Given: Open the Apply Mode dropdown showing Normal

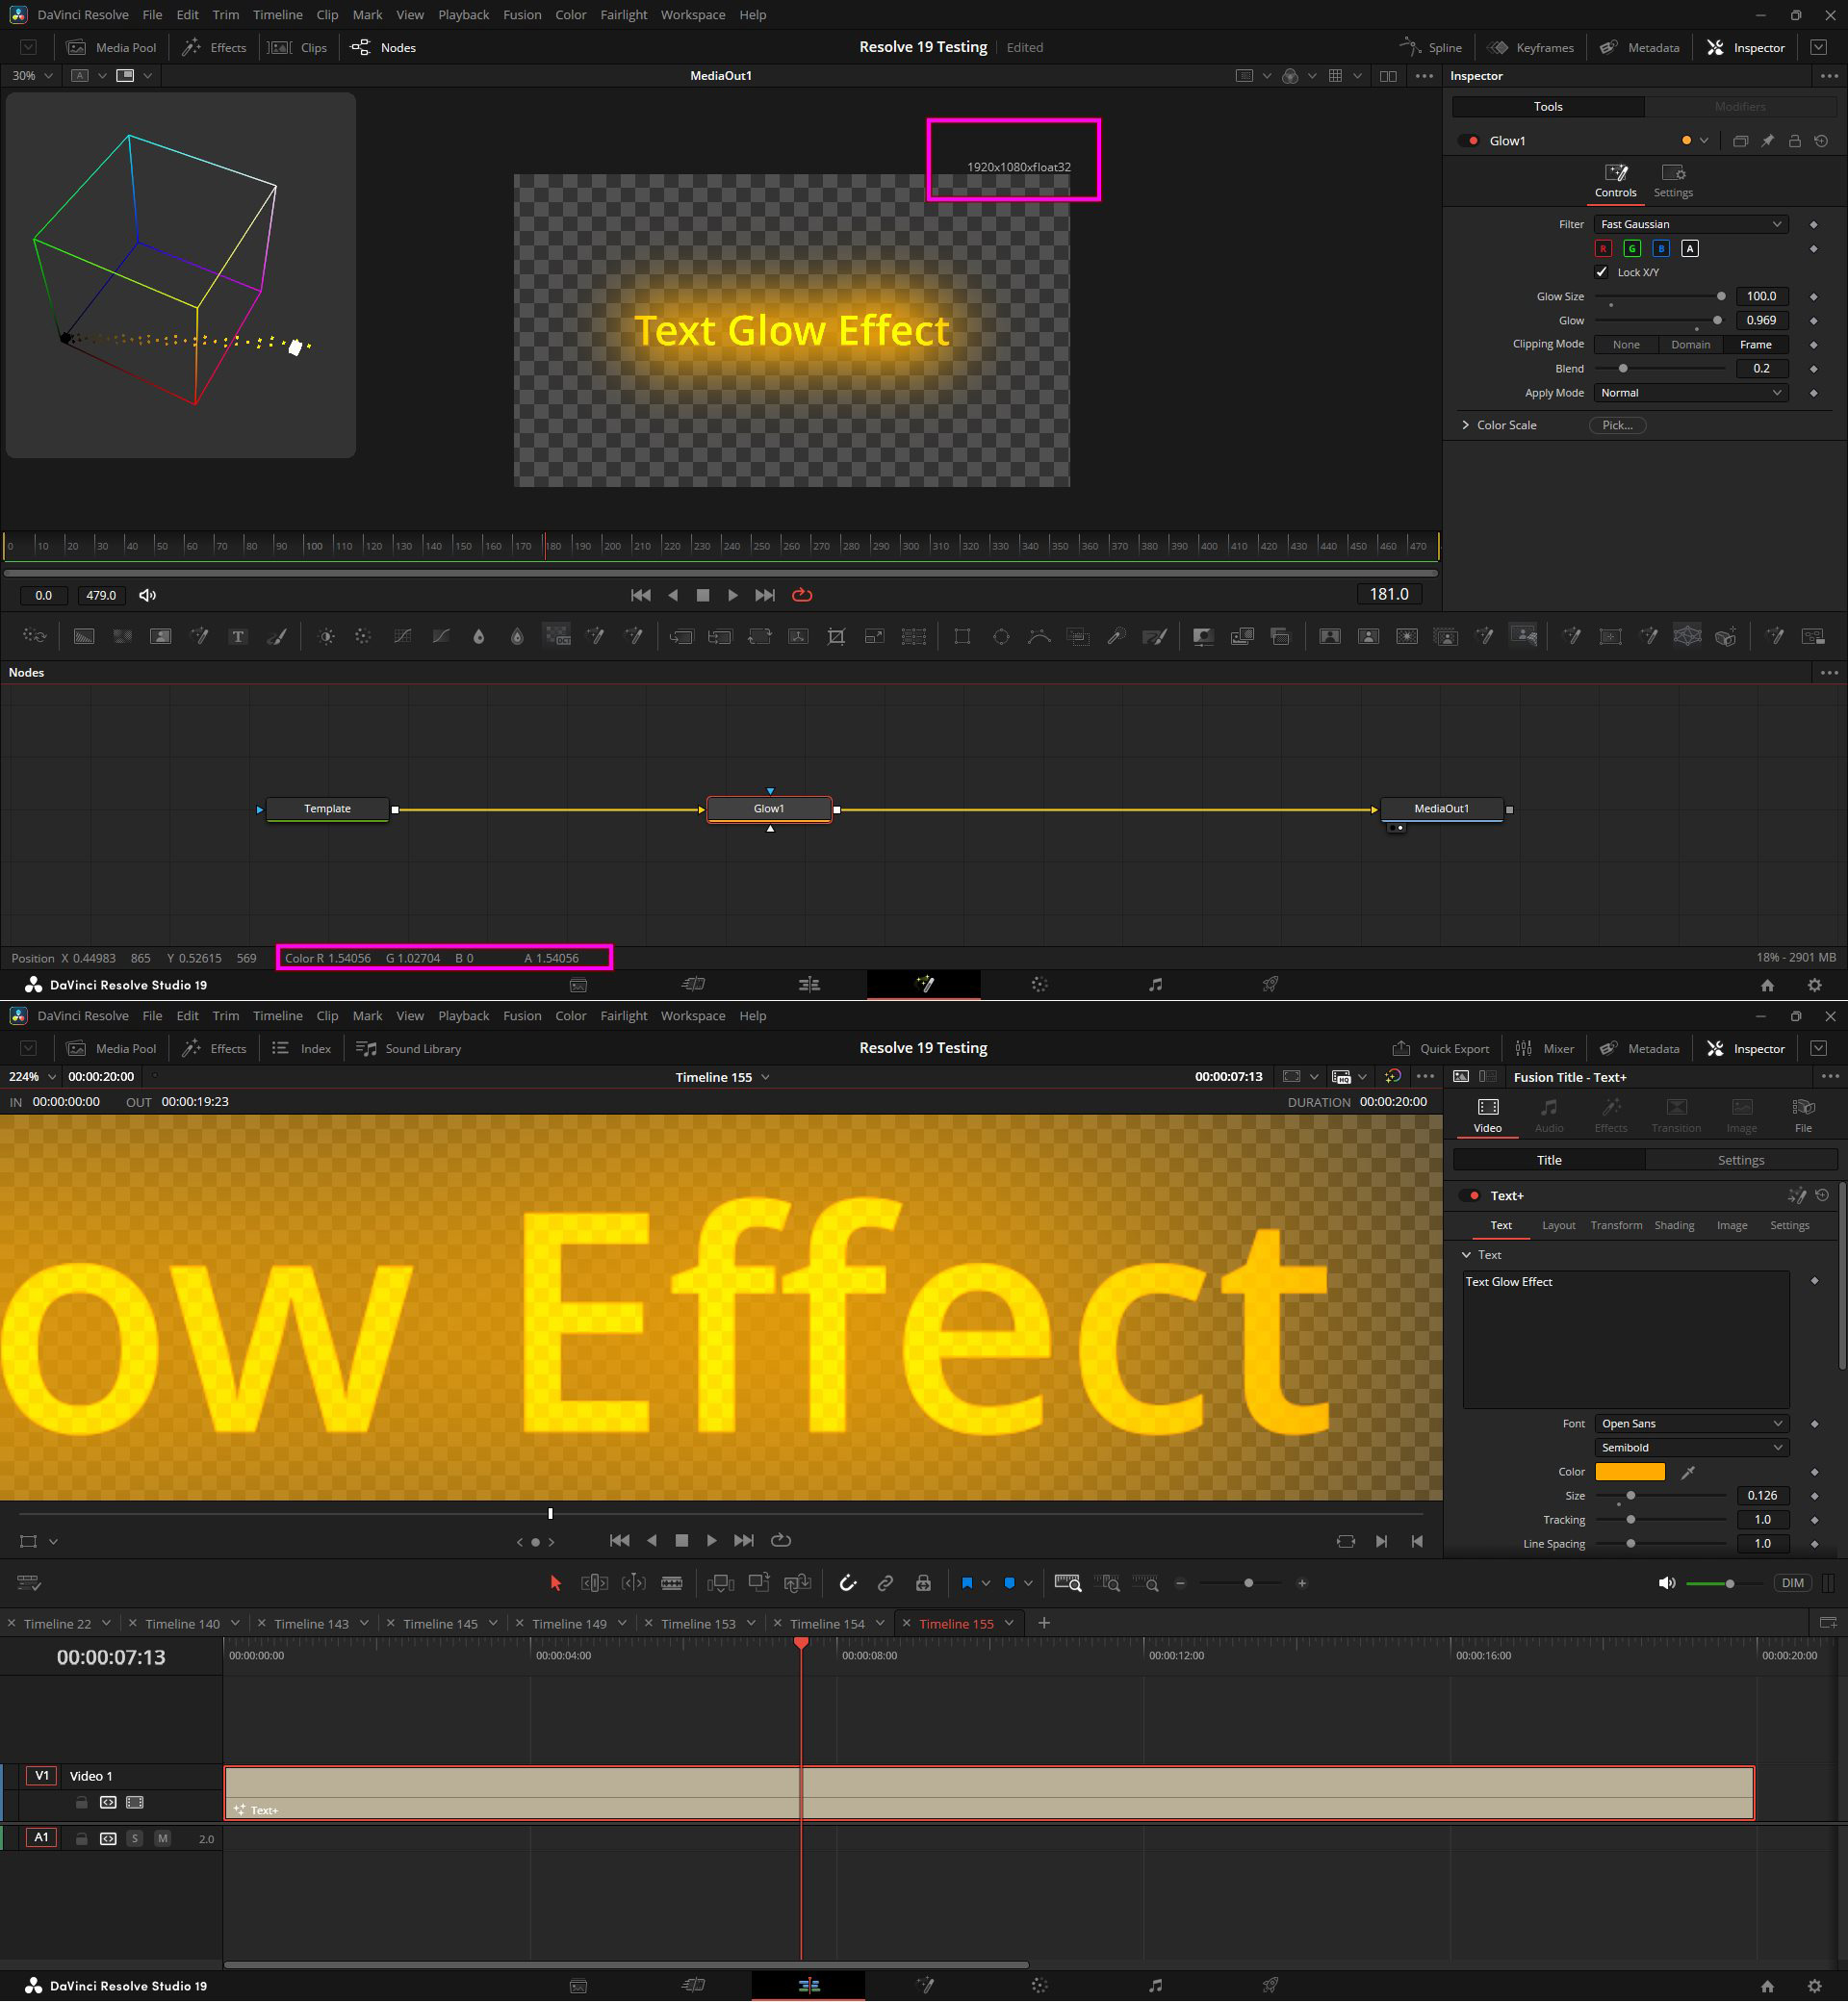Looking at the screenshot, I should point(1690,393).
